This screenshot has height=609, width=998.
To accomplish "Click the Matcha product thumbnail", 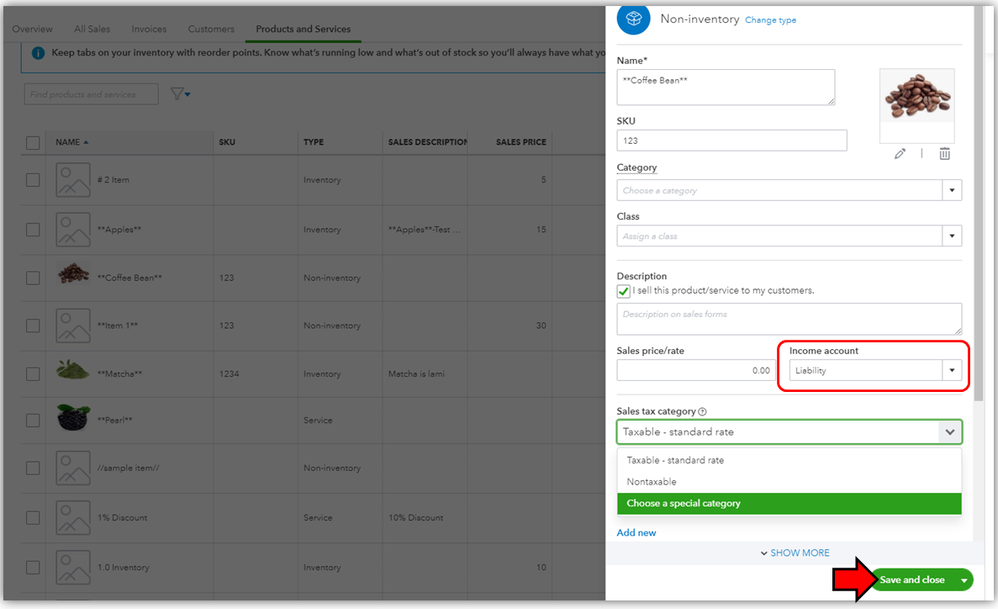I will pyautogui.click(x=72, y=371).
